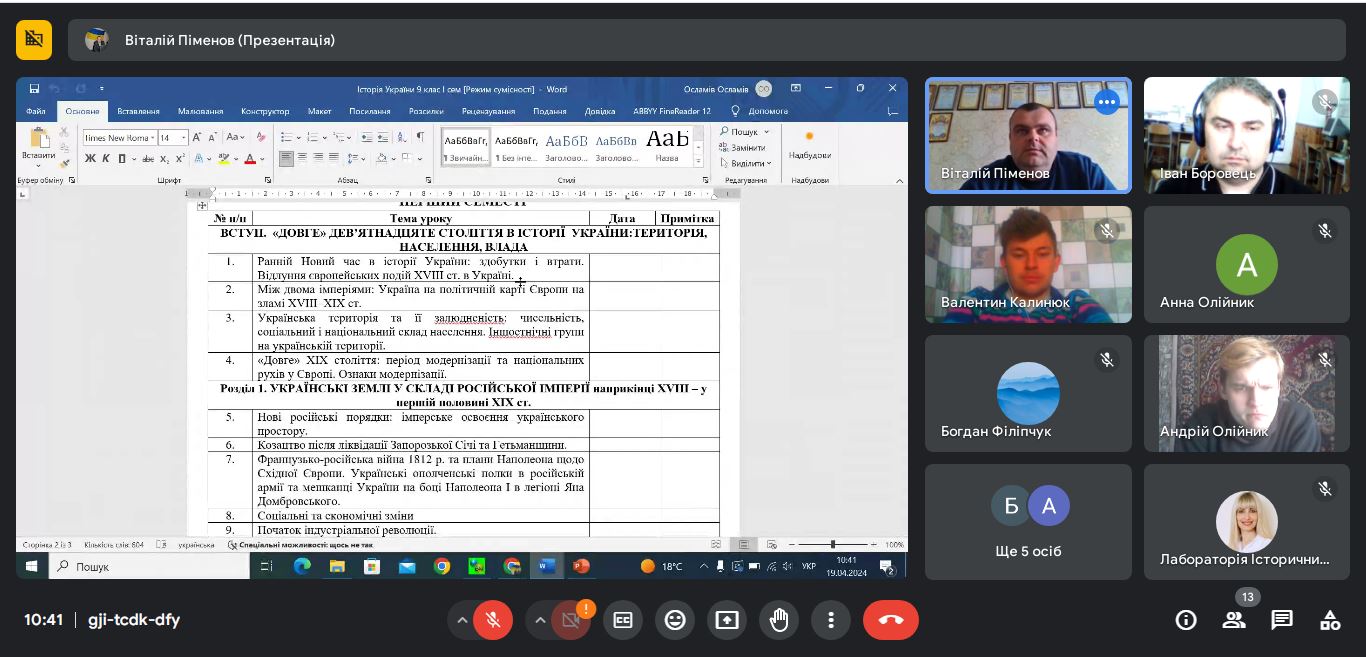Unmute the microphone

[493, 620]
